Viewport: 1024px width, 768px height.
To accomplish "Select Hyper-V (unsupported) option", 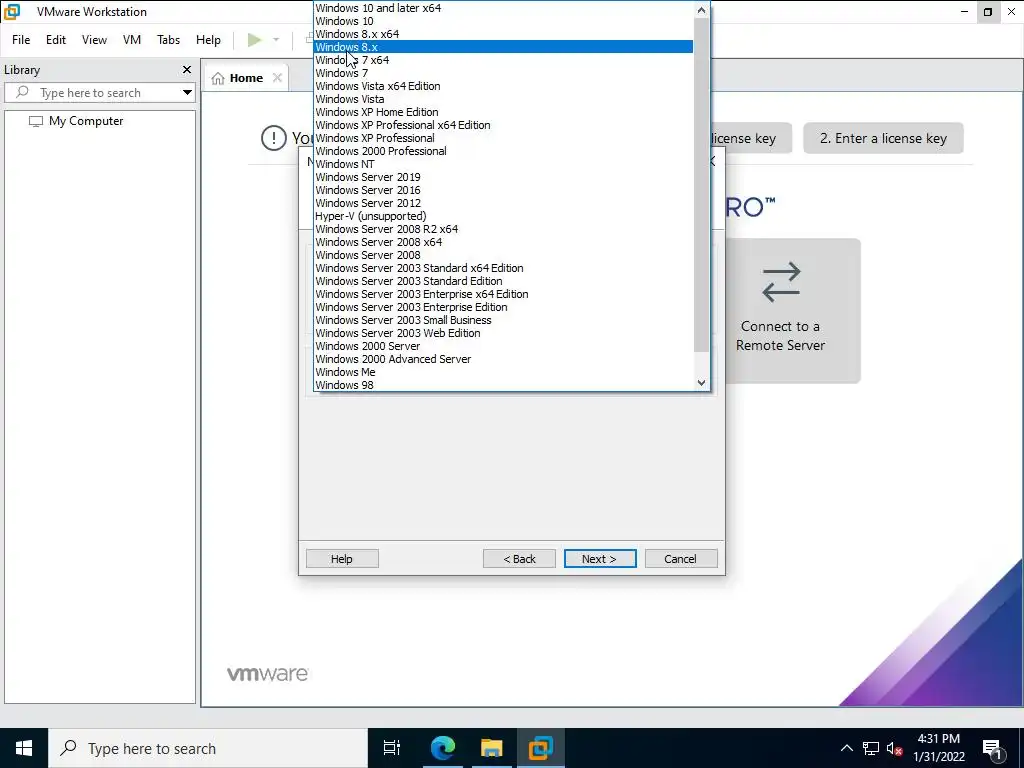I will tap(504, 216).
